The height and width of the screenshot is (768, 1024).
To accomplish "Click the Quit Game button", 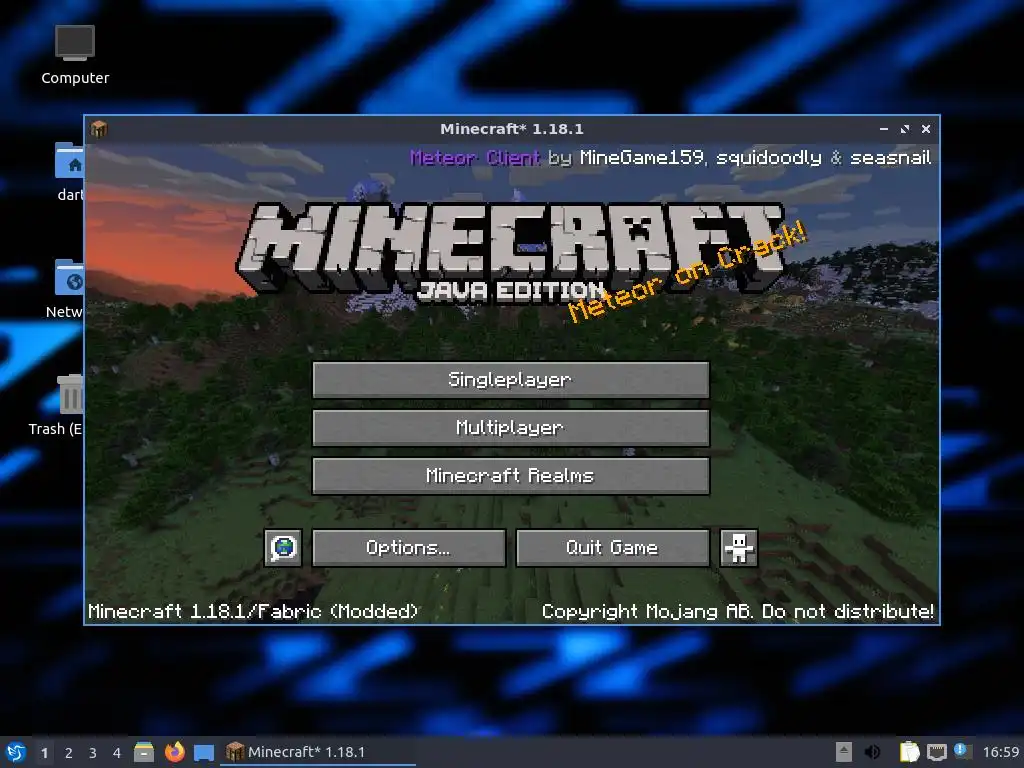I will 613,547.
